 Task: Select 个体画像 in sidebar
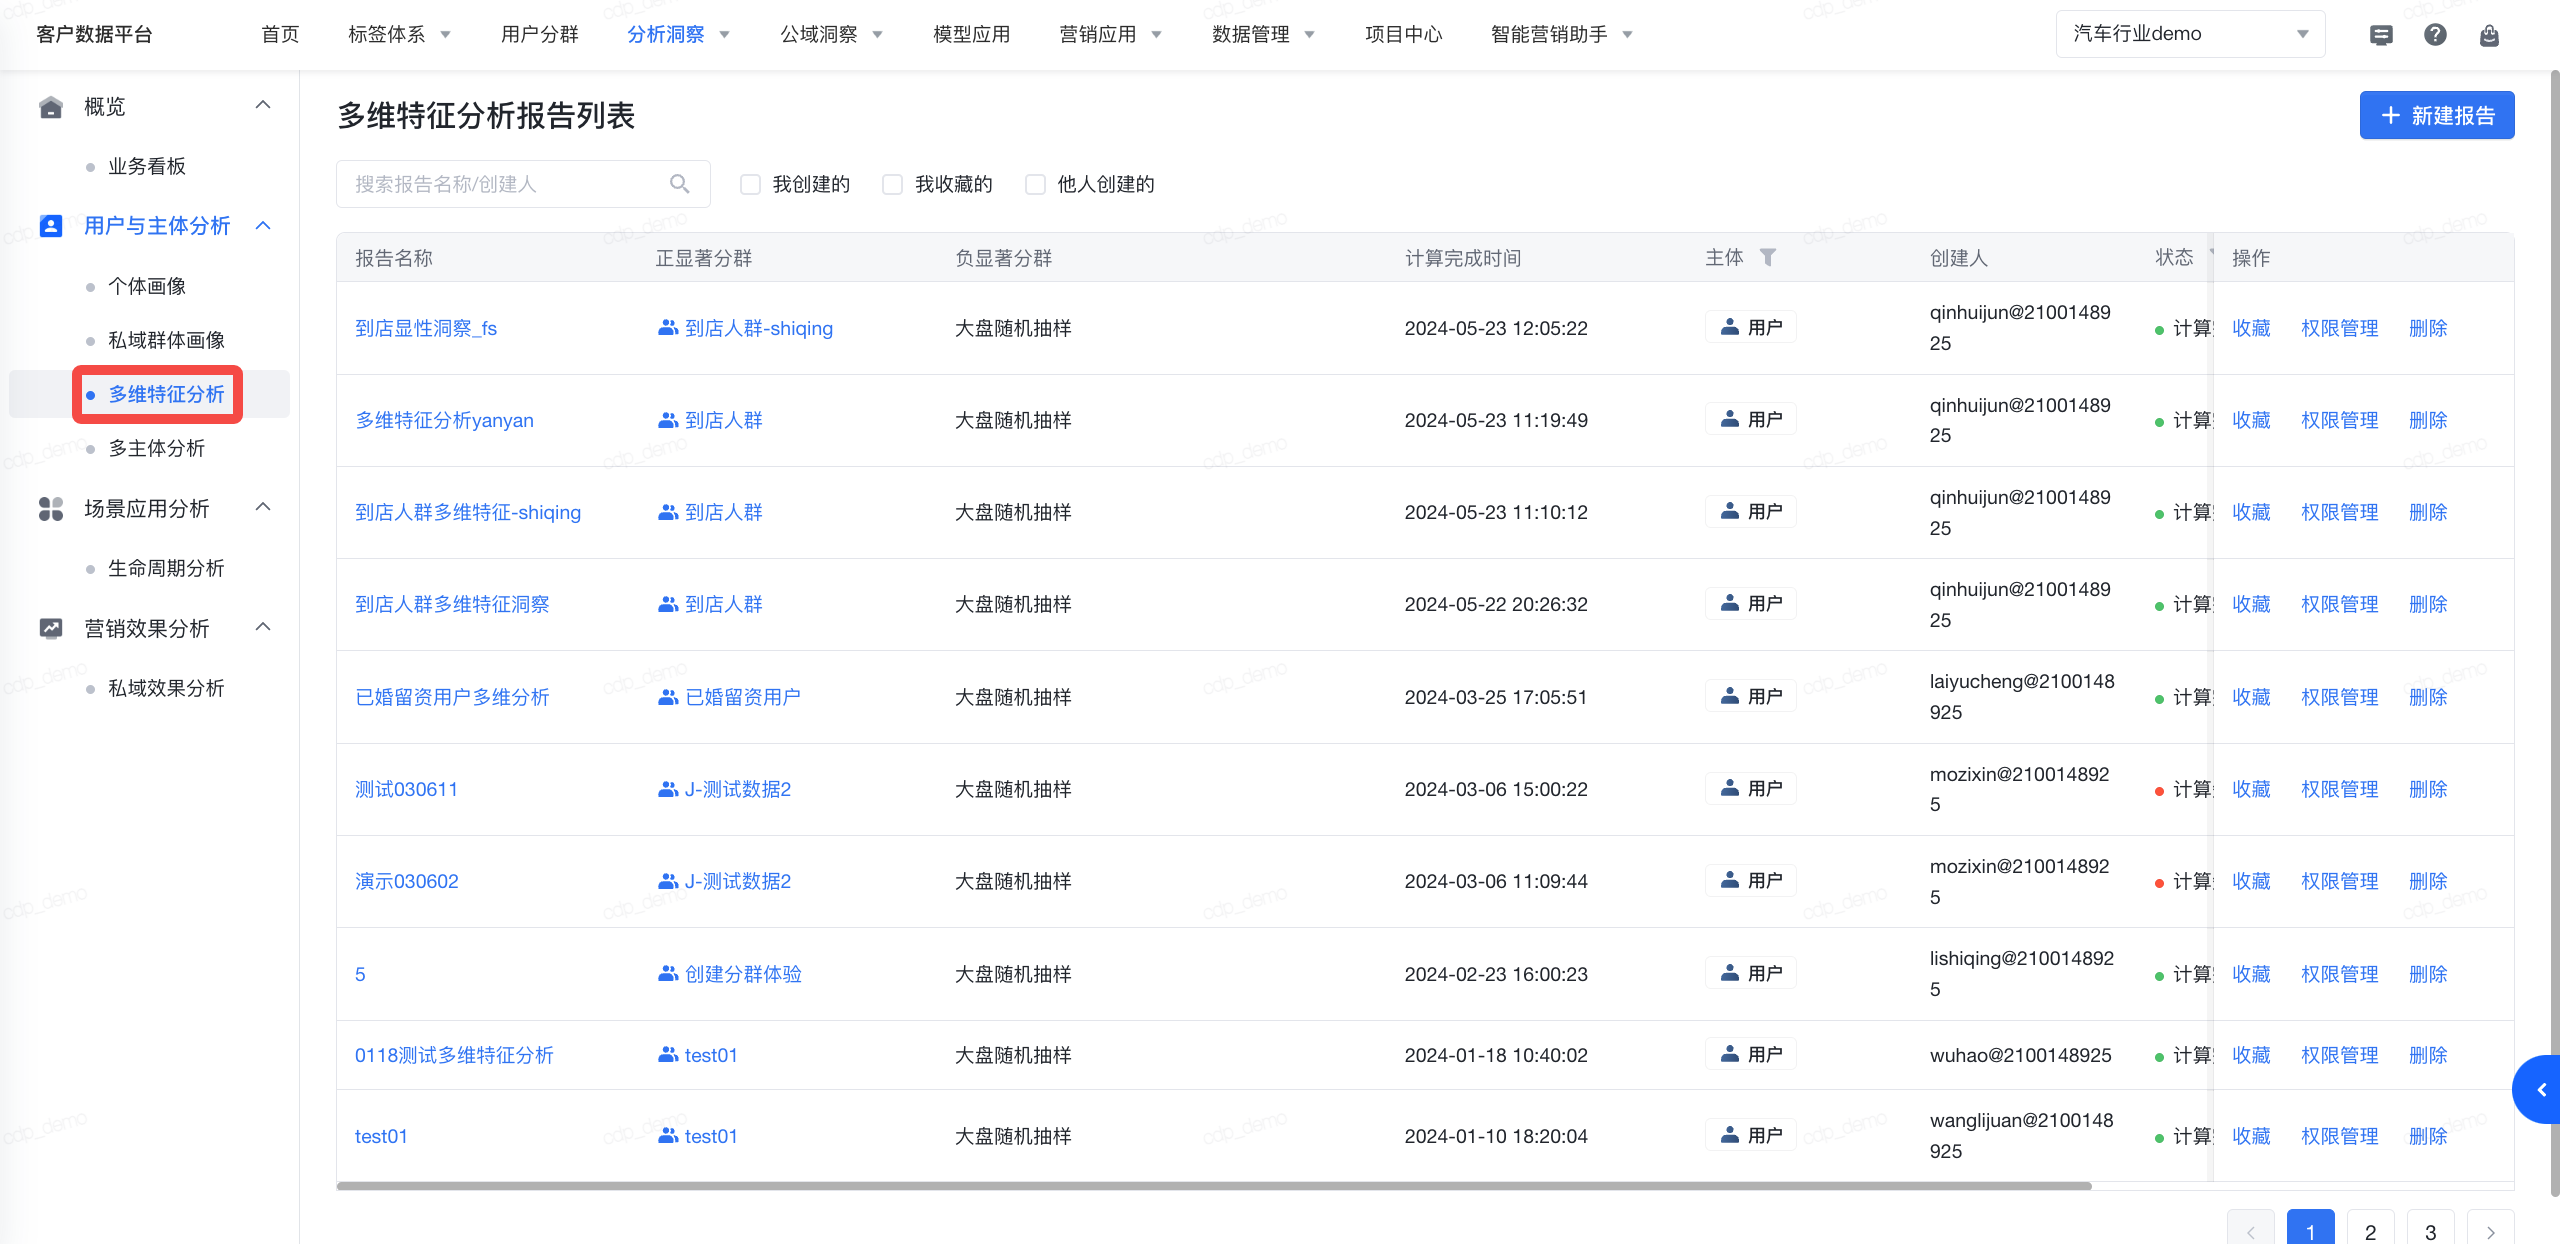[147, 287]
